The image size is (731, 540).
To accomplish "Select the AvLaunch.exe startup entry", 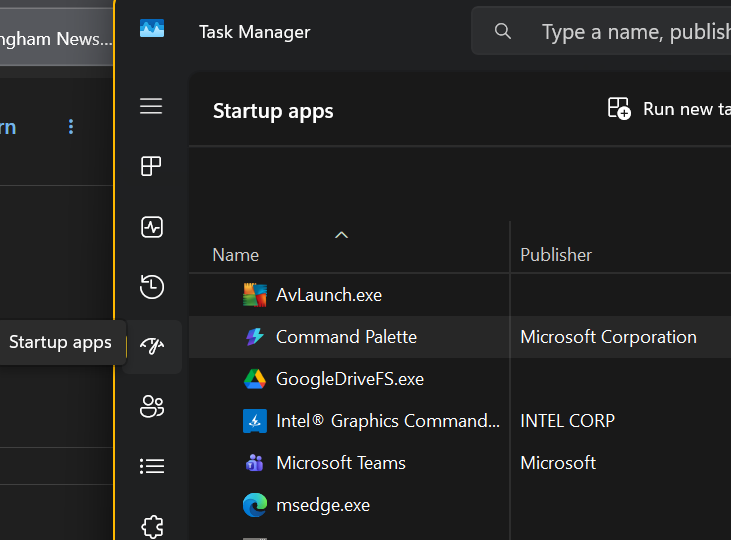I will [x=329, y=295].
